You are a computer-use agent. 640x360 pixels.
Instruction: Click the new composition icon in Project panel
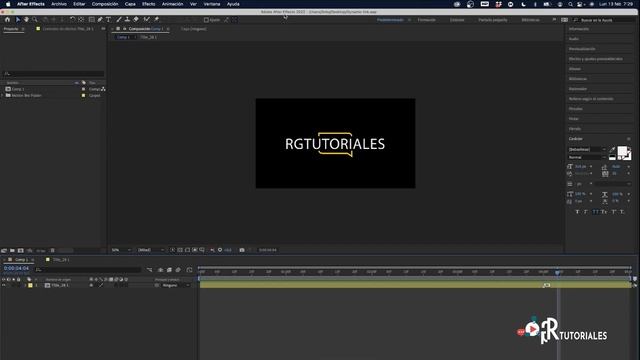pos(20,250)
